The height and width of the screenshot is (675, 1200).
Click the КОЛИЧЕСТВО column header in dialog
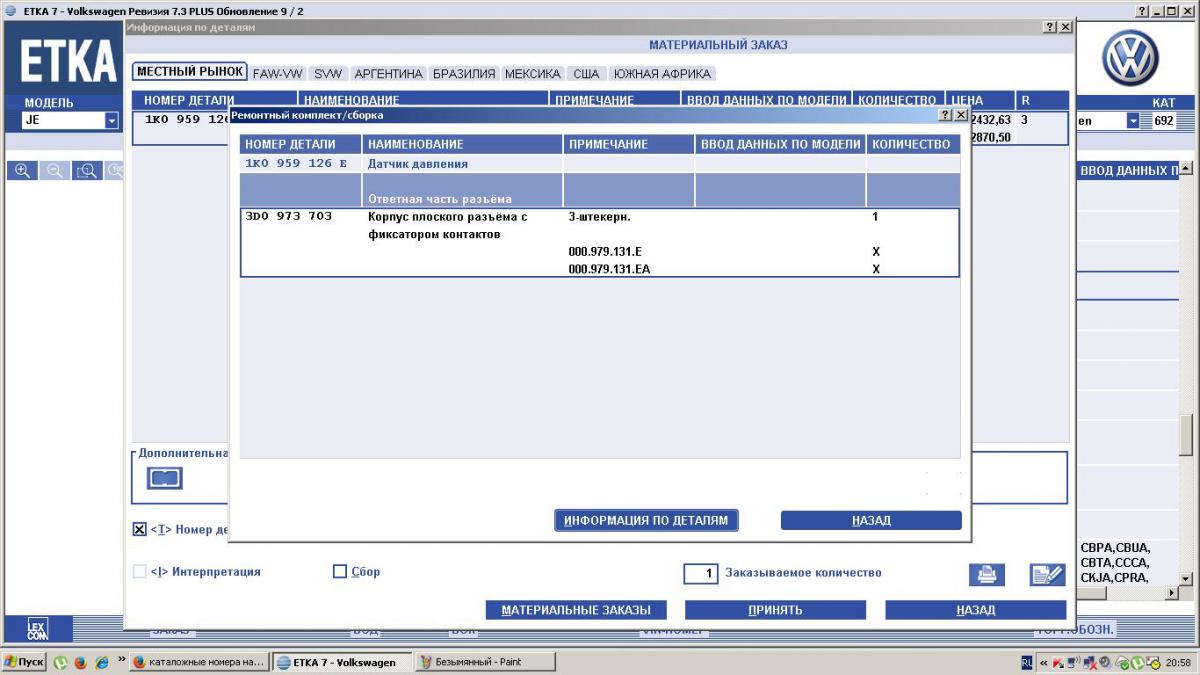(x=913, y=144)
